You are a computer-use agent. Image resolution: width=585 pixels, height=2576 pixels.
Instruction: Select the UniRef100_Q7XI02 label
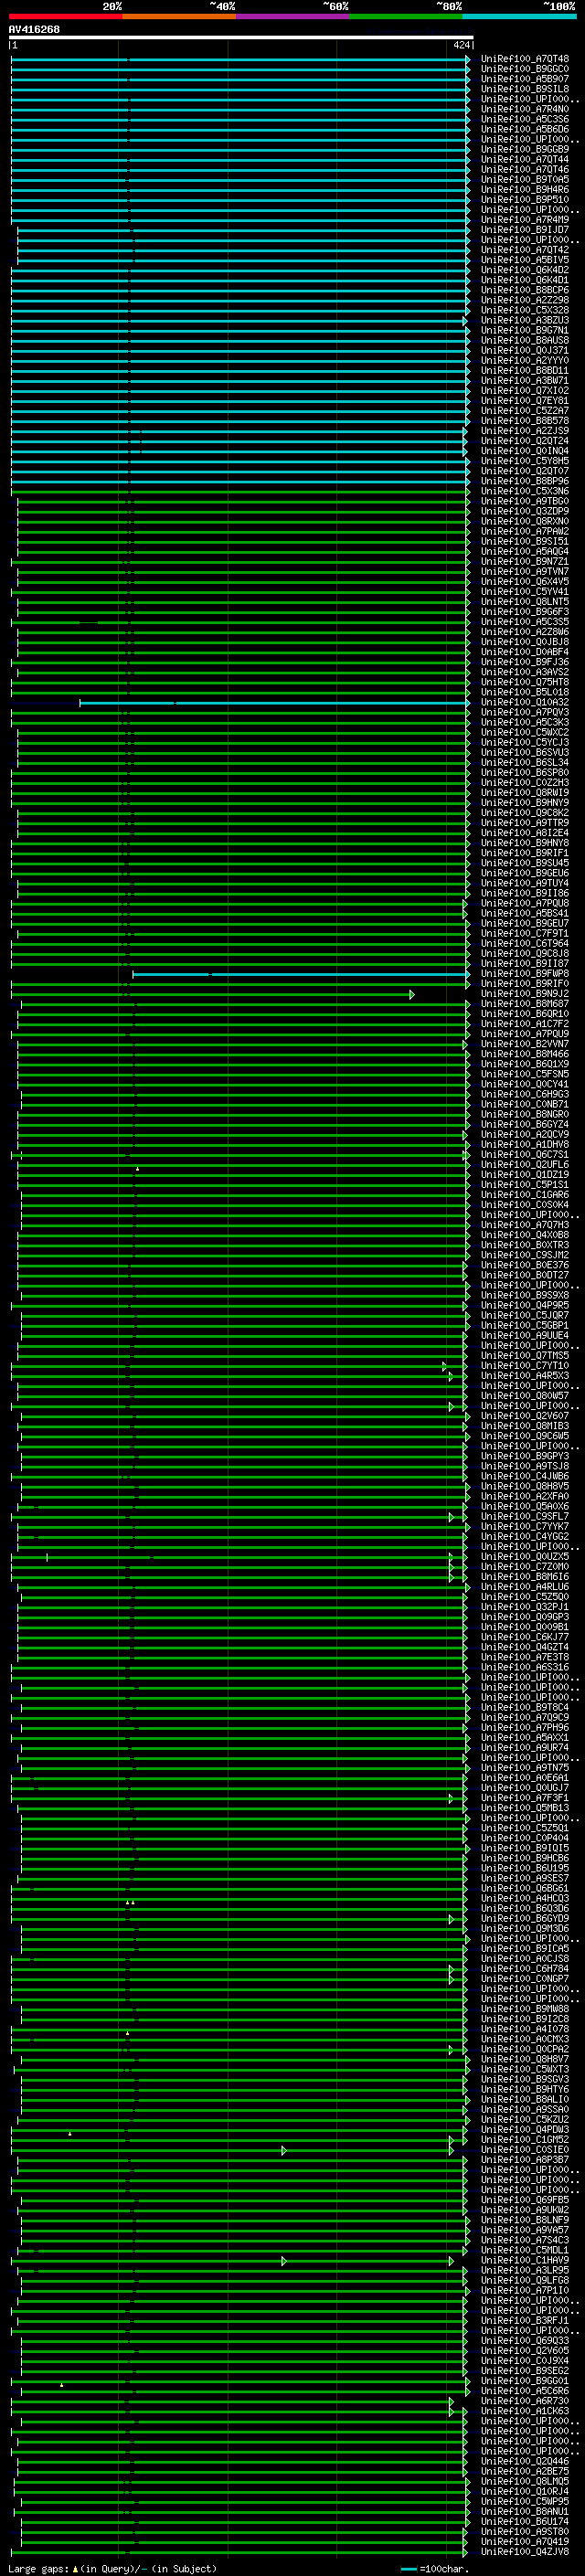(x=525, y=391)
